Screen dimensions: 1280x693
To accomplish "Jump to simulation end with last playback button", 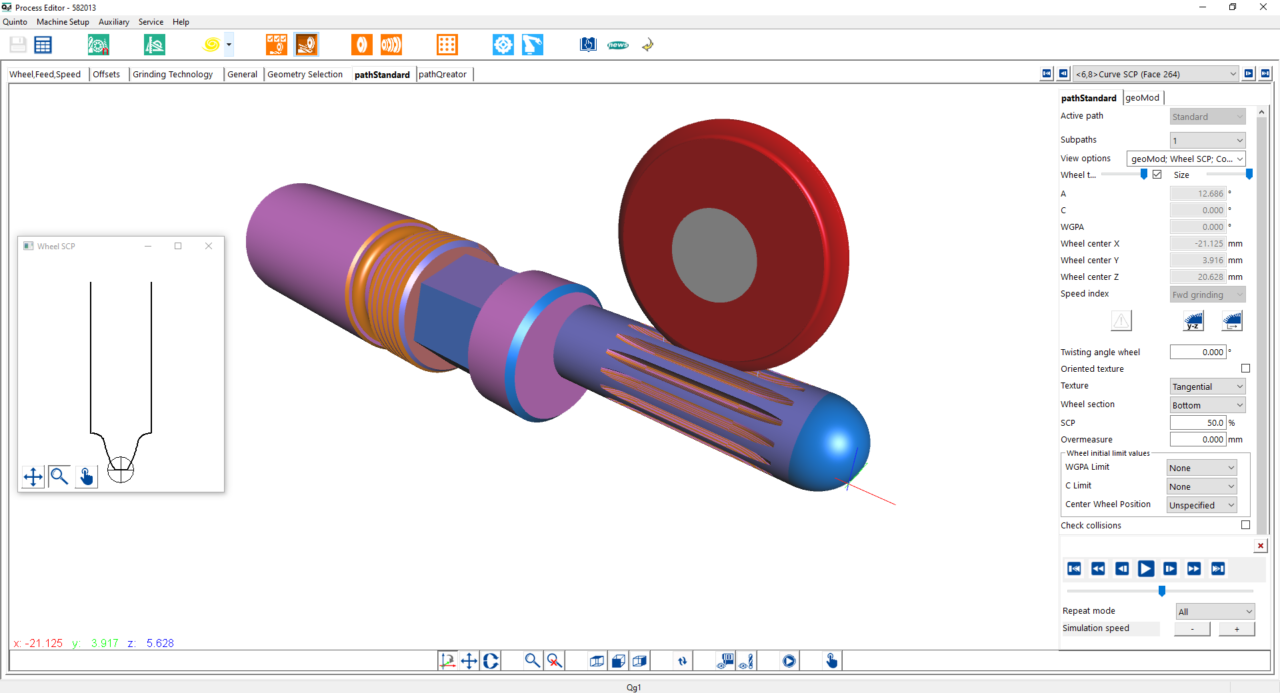I will (1218, 568).
